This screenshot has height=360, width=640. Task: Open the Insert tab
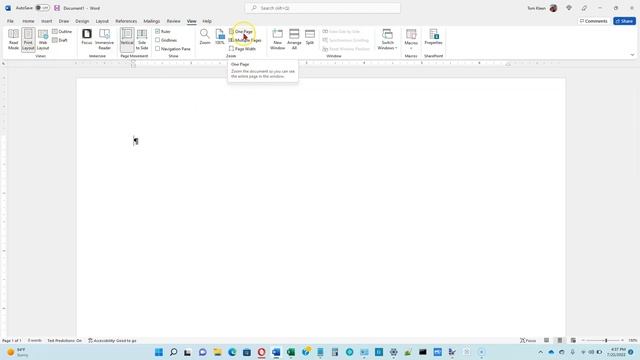pos(47,21)
